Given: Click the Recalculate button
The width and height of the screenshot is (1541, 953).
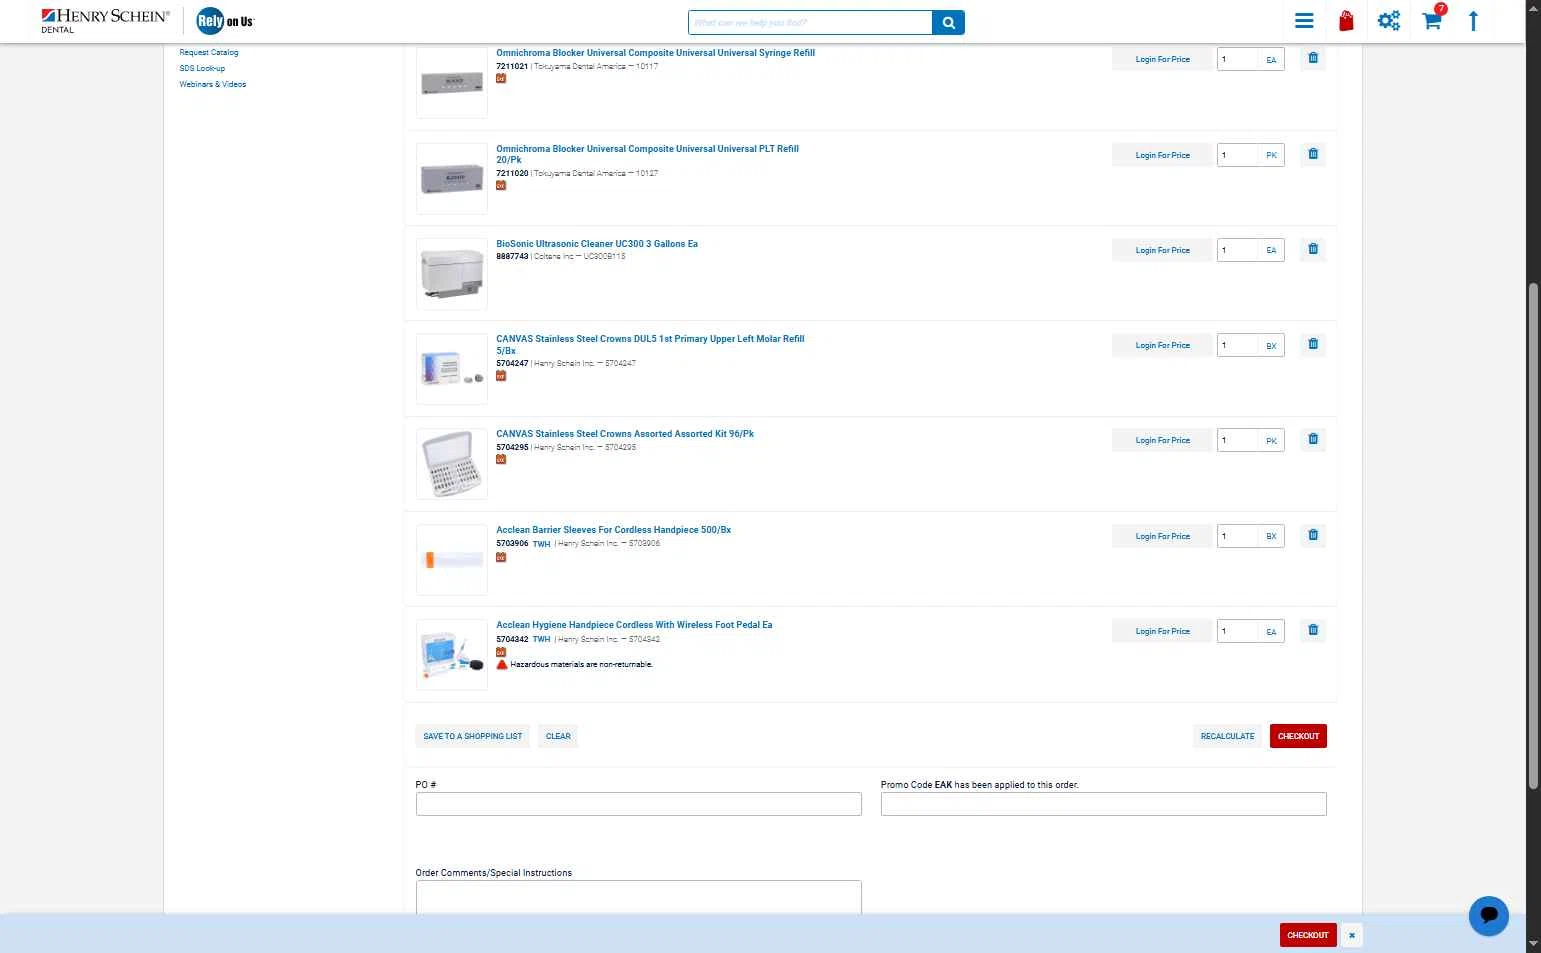Looking at the screenshot, I should 1227,736.
